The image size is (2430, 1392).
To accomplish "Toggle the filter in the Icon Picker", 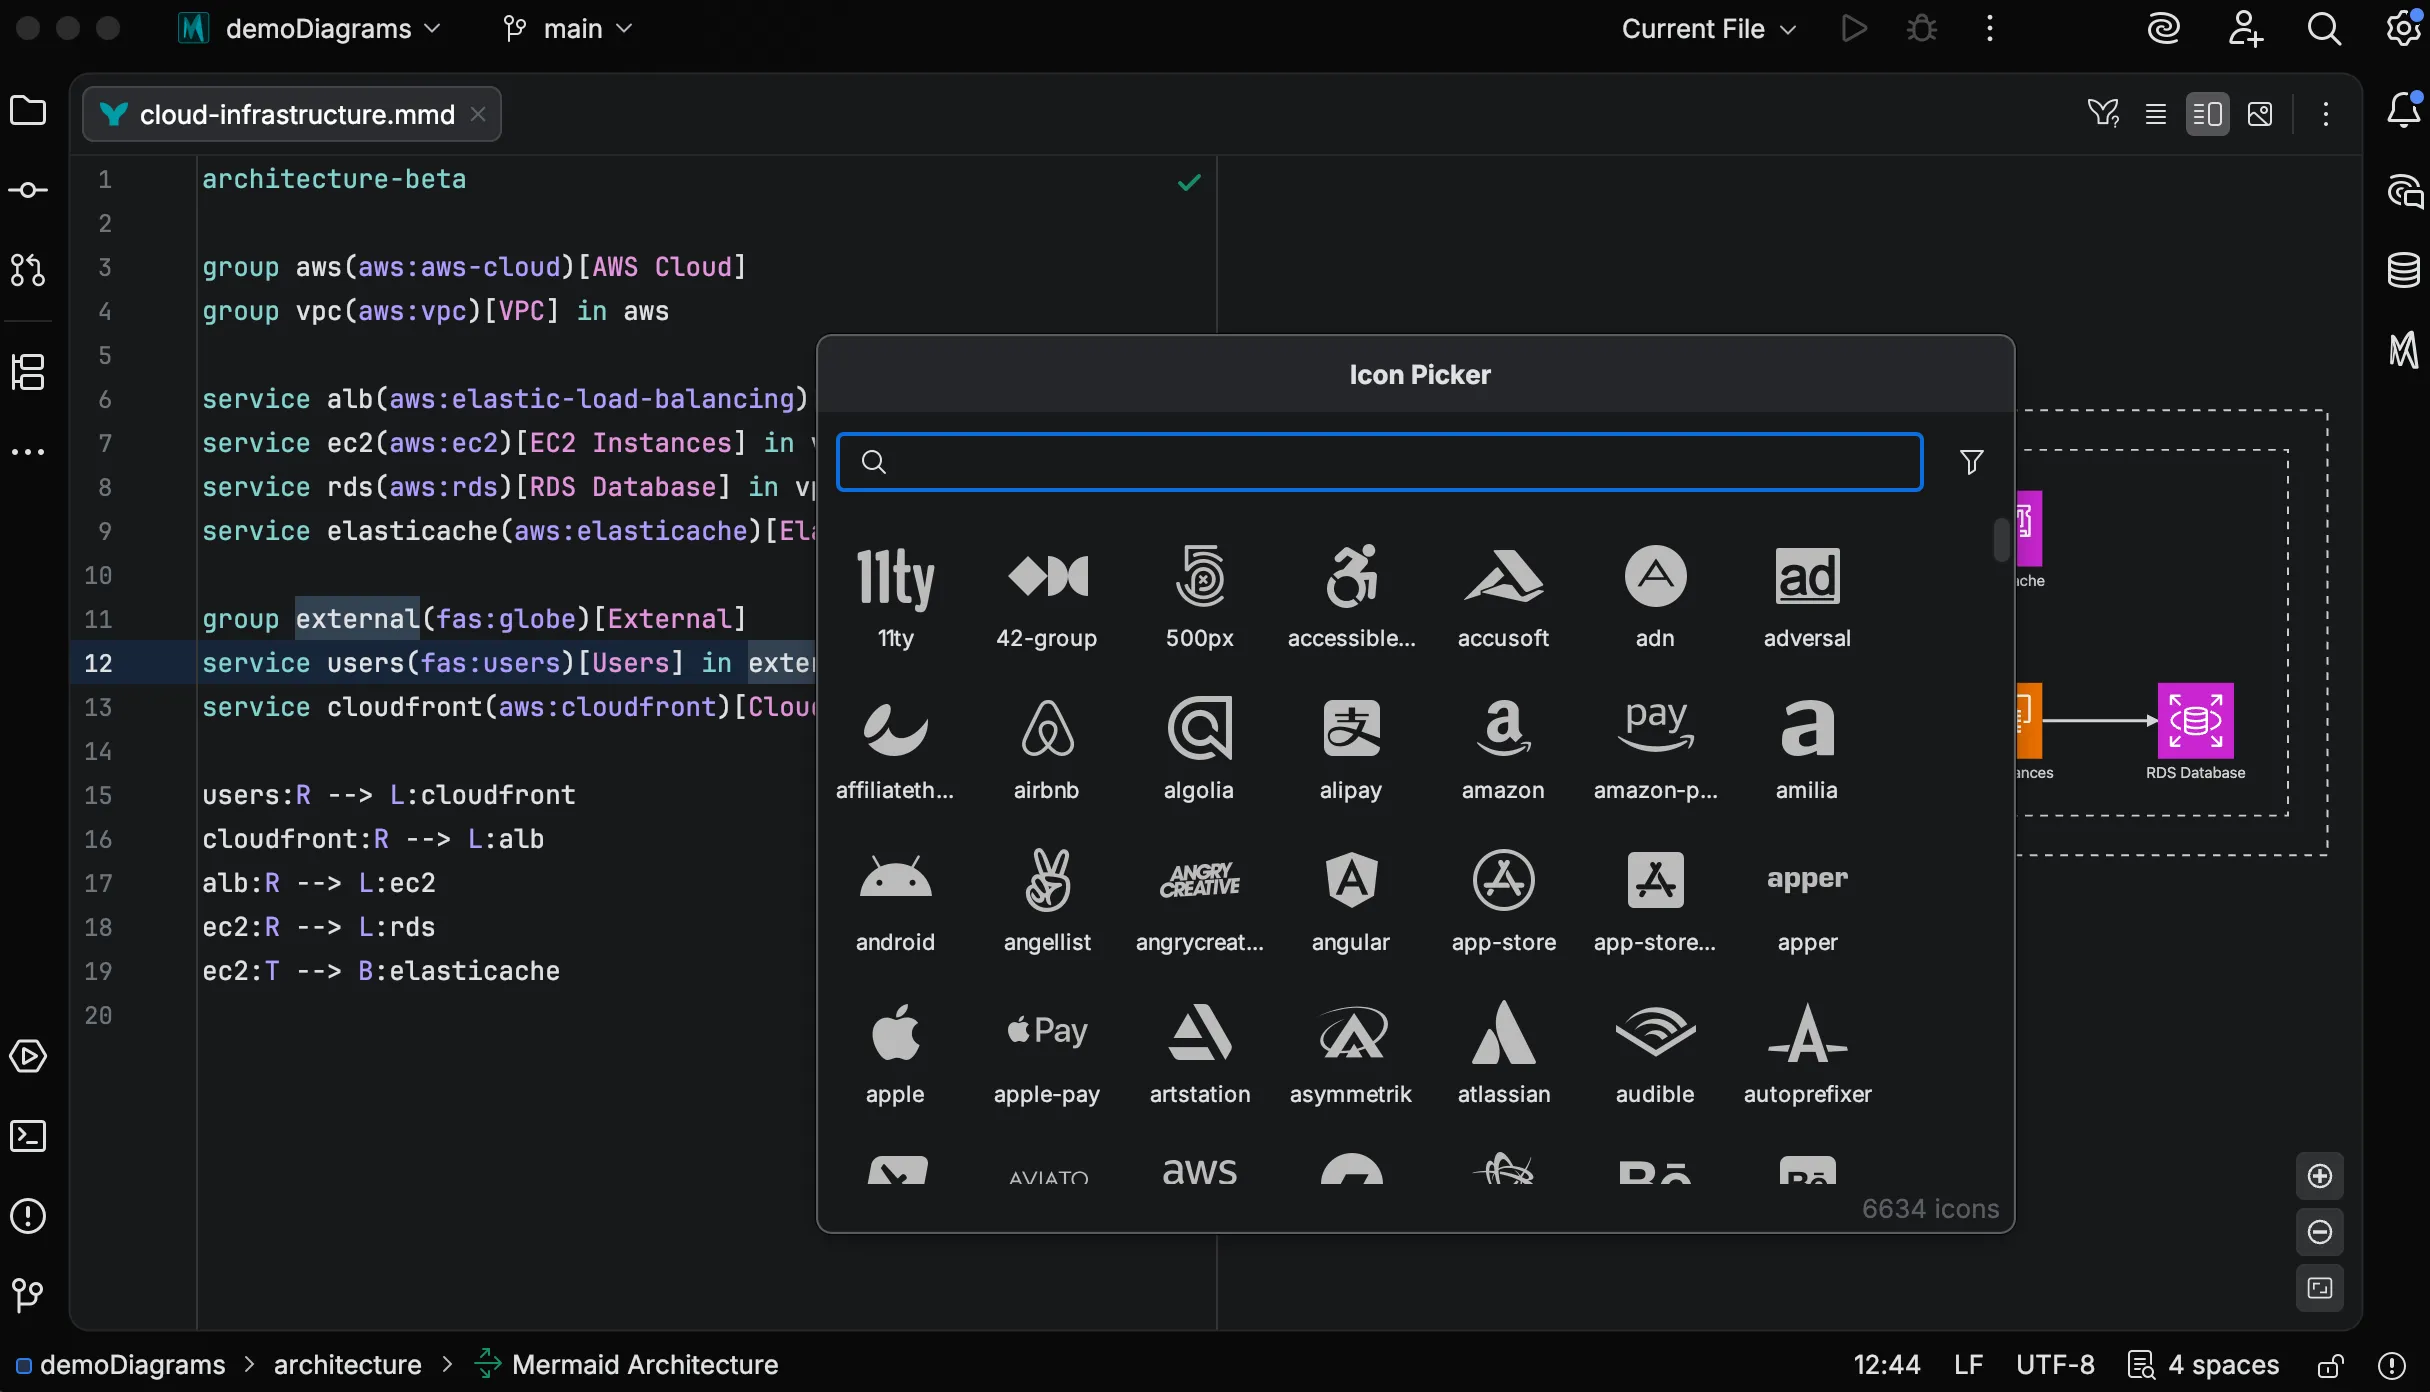I will pos(1971,462).
